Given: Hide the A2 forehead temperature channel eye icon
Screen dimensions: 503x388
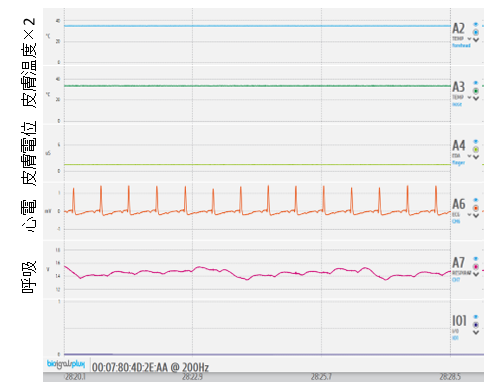Looking at the screenshot, I should 476,24.
